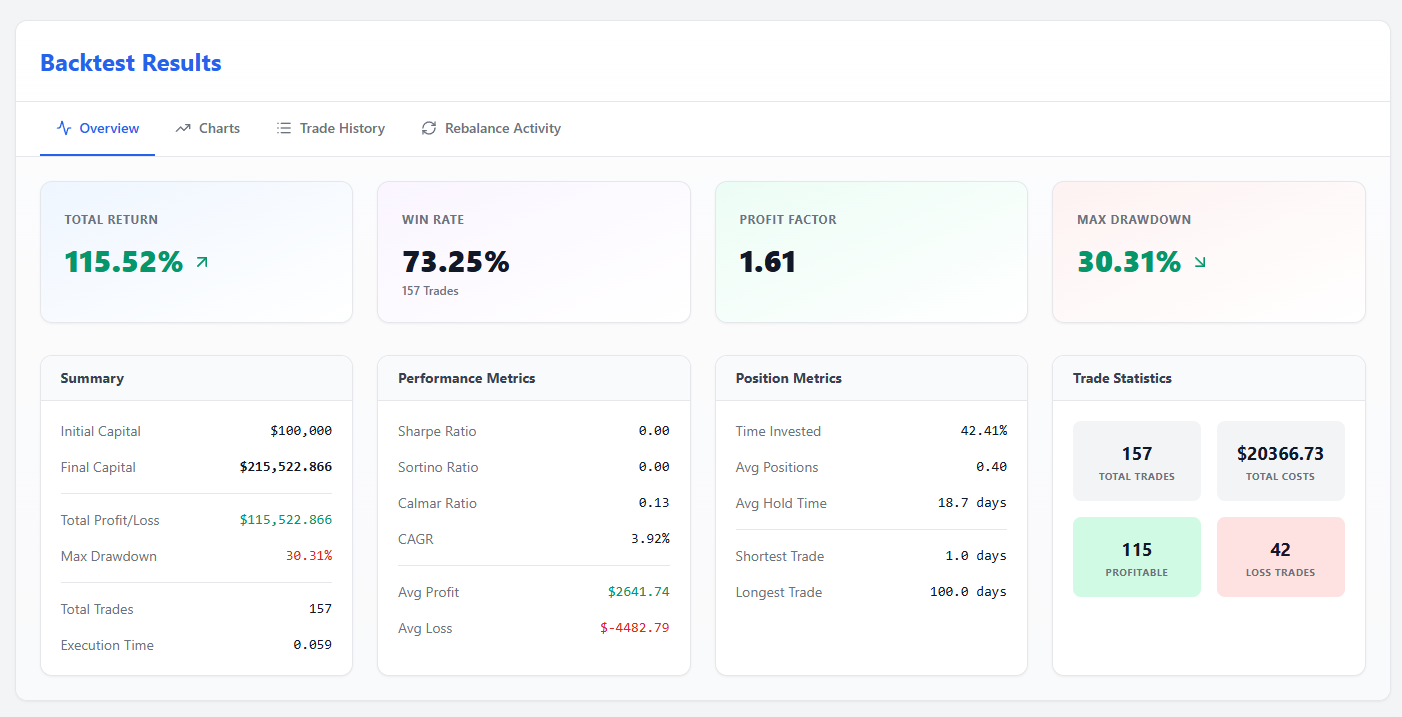Click the $20366.73 Total Costs tile
The height and width of the screenshot is (717, 1402).
coord(1281,461)
